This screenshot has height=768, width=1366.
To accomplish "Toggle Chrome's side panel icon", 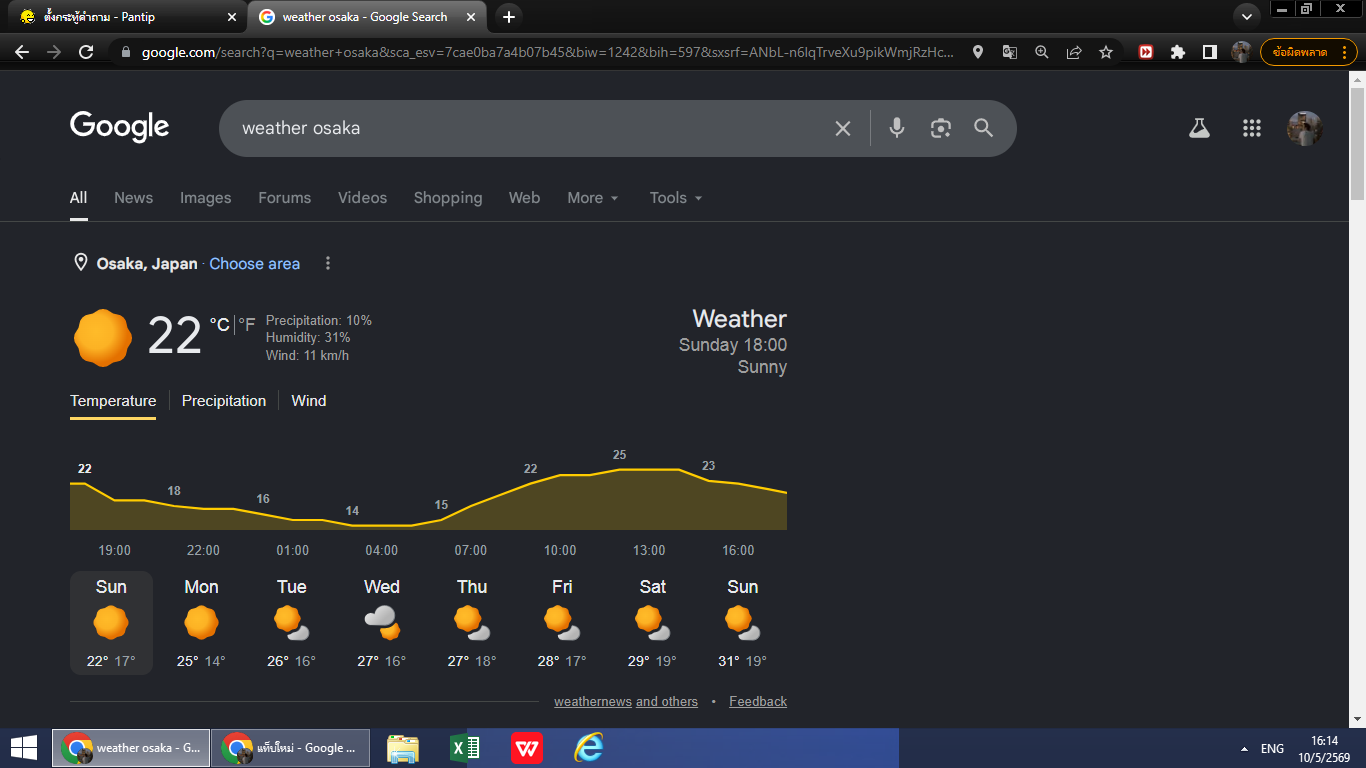I will click(1209, 52).
